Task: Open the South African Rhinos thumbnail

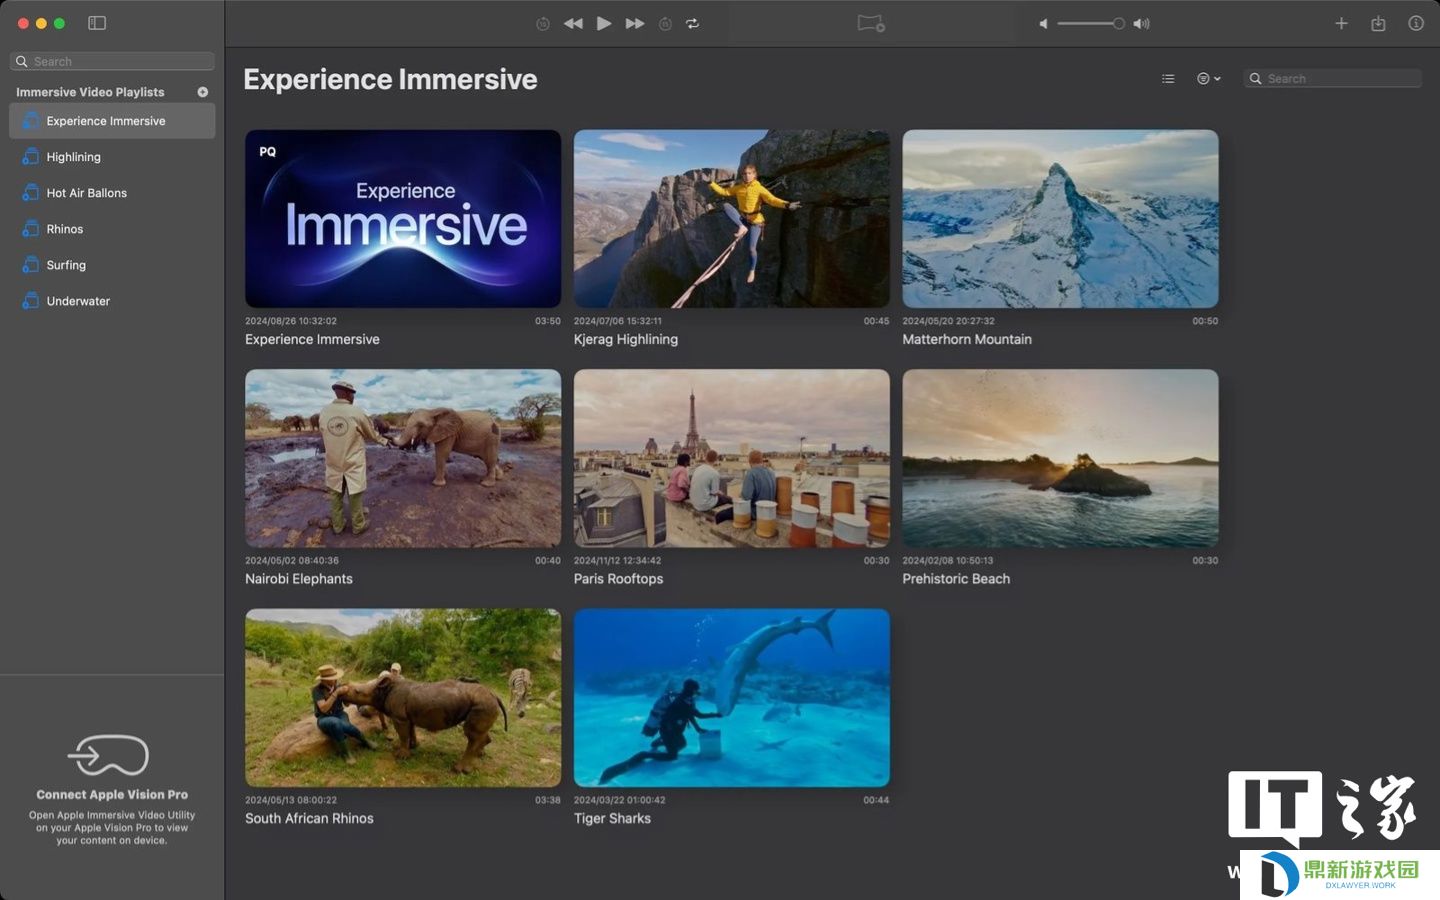Action: click(x=403, y=697)
